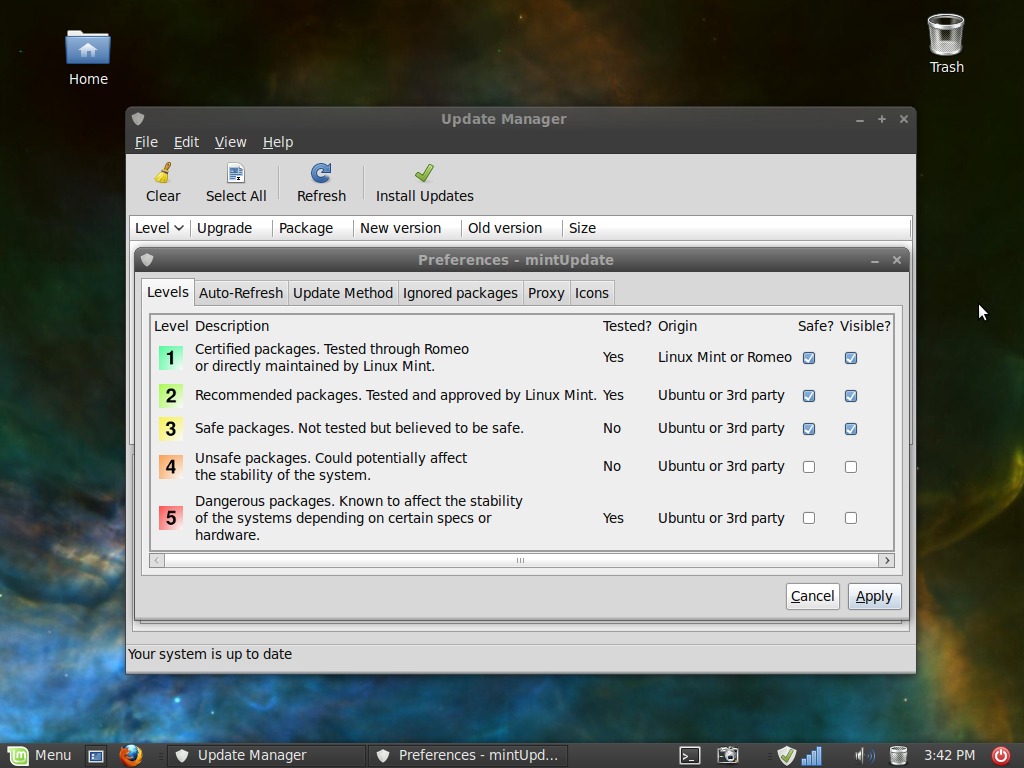The height and width of the screenshot is (768, 1024).
Task: Enable Visible for level 4 Unsafe packages
Action: (x=850, y=466)
